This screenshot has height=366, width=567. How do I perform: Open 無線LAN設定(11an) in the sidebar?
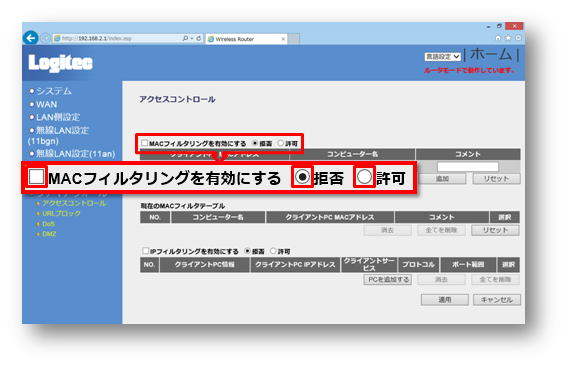(75, 154)
